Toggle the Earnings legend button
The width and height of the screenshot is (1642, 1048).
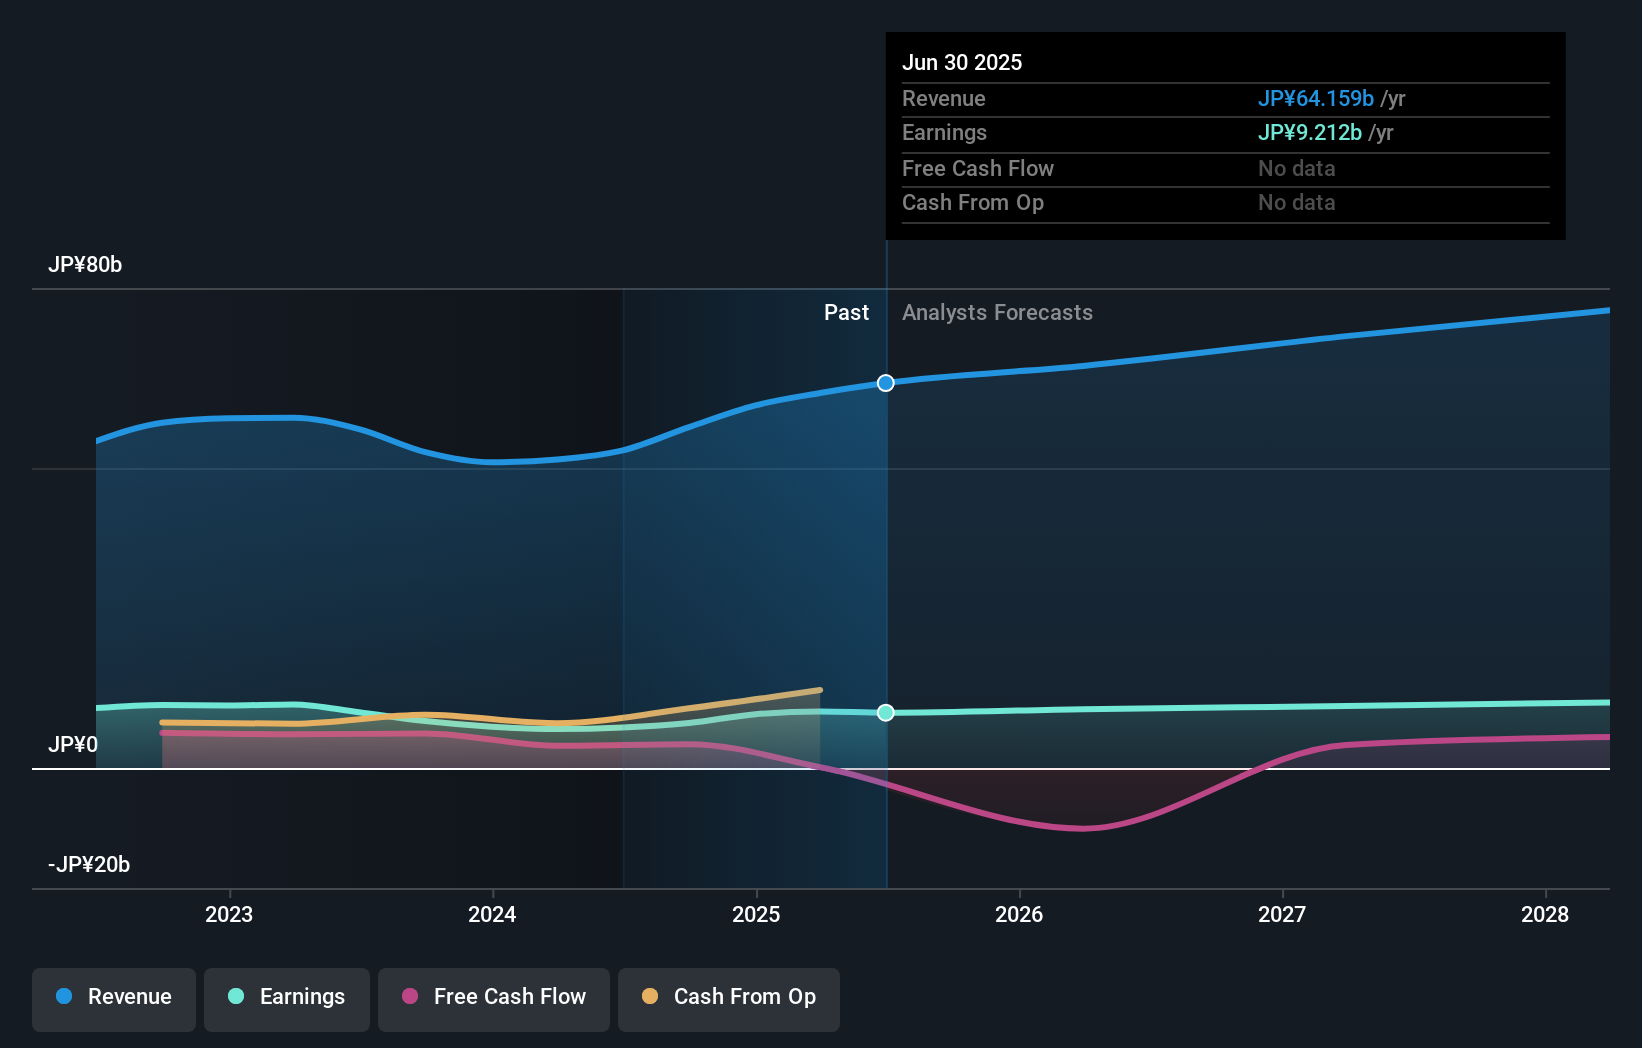point(287,999)
